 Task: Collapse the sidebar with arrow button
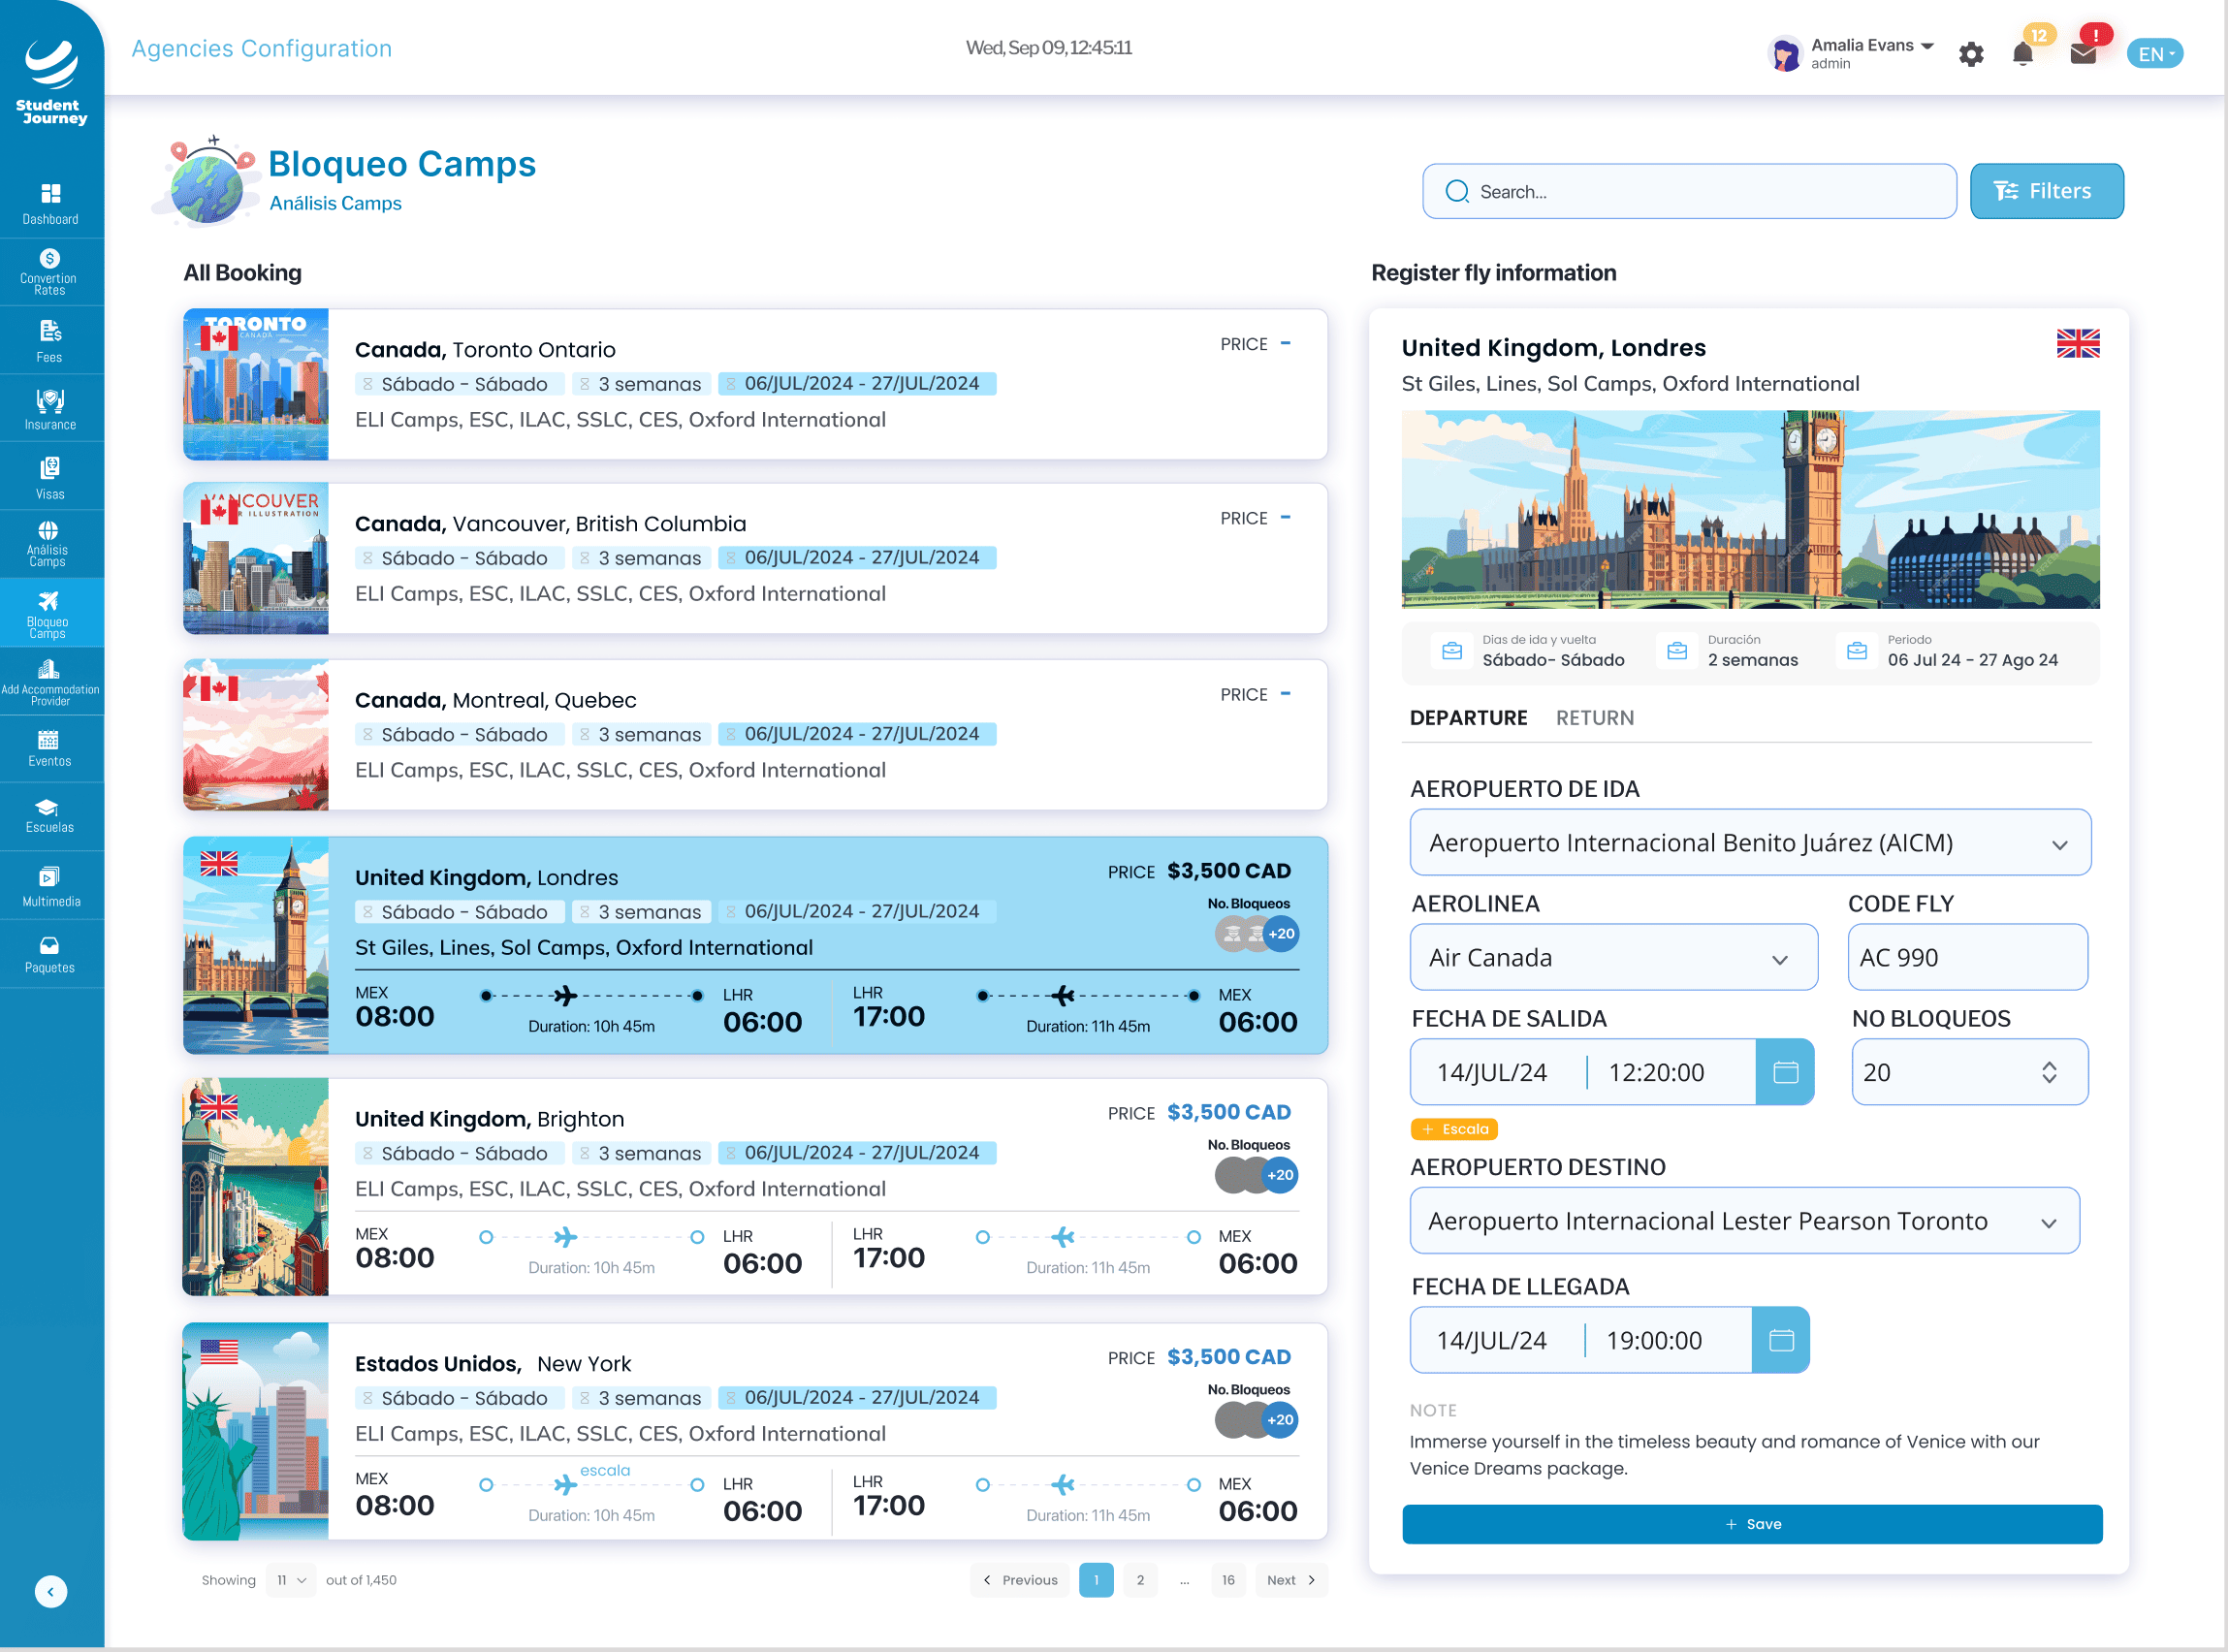point(51,1591)
